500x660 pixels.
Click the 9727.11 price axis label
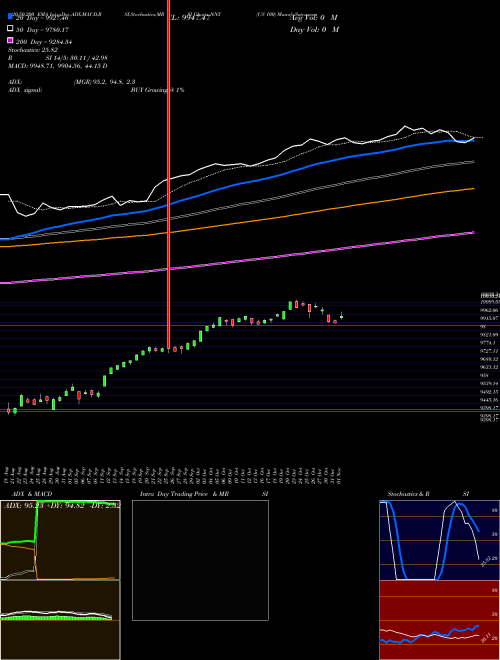[490, 351]
